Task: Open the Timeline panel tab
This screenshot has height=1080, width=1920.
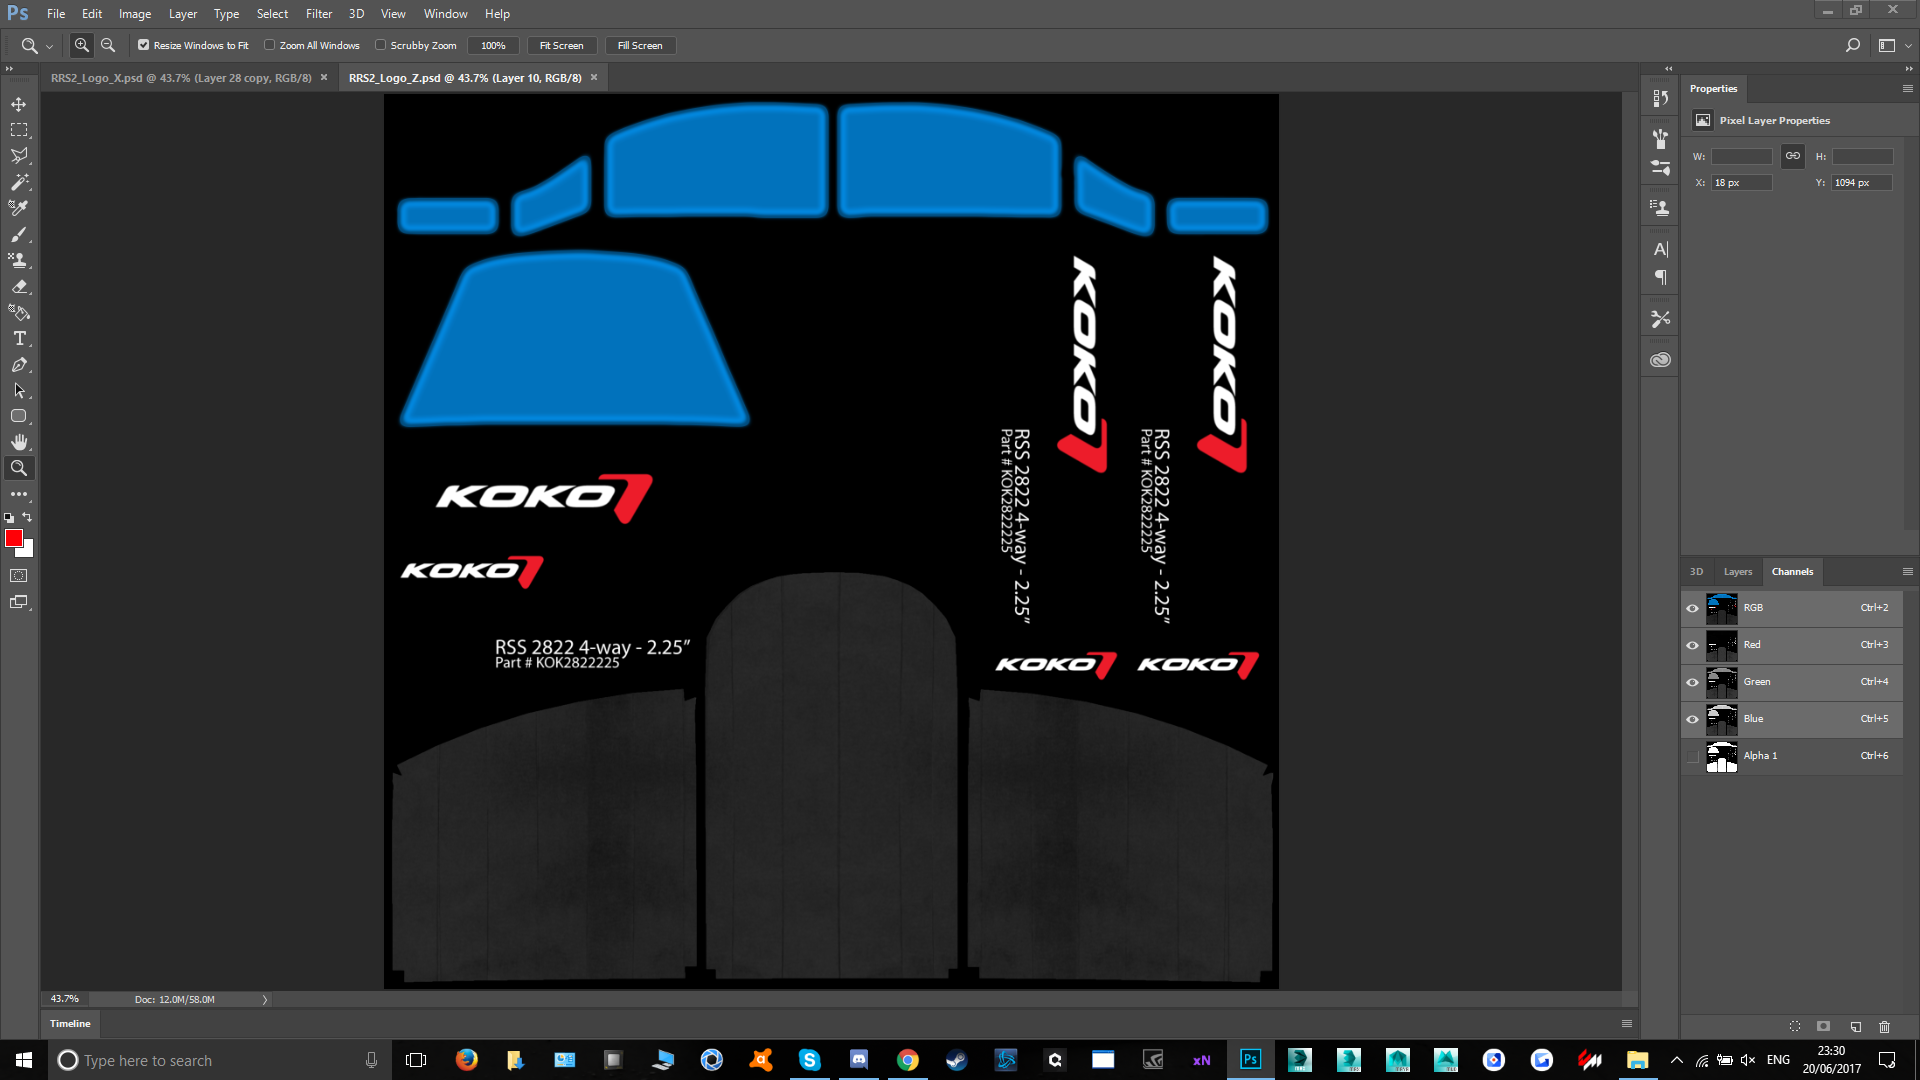Action: tap(70, 1024)
